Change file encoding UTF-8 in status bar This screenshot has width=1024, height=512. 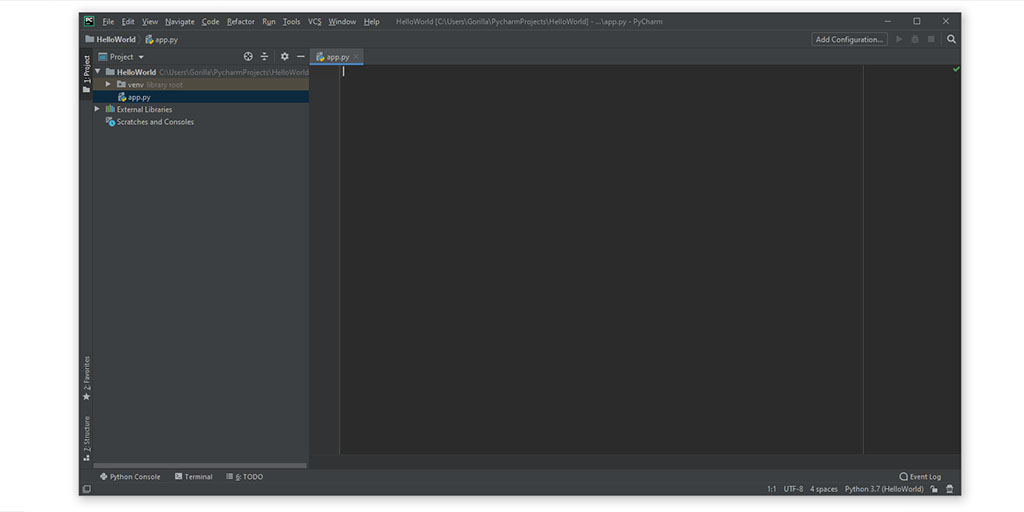point(793,489)
